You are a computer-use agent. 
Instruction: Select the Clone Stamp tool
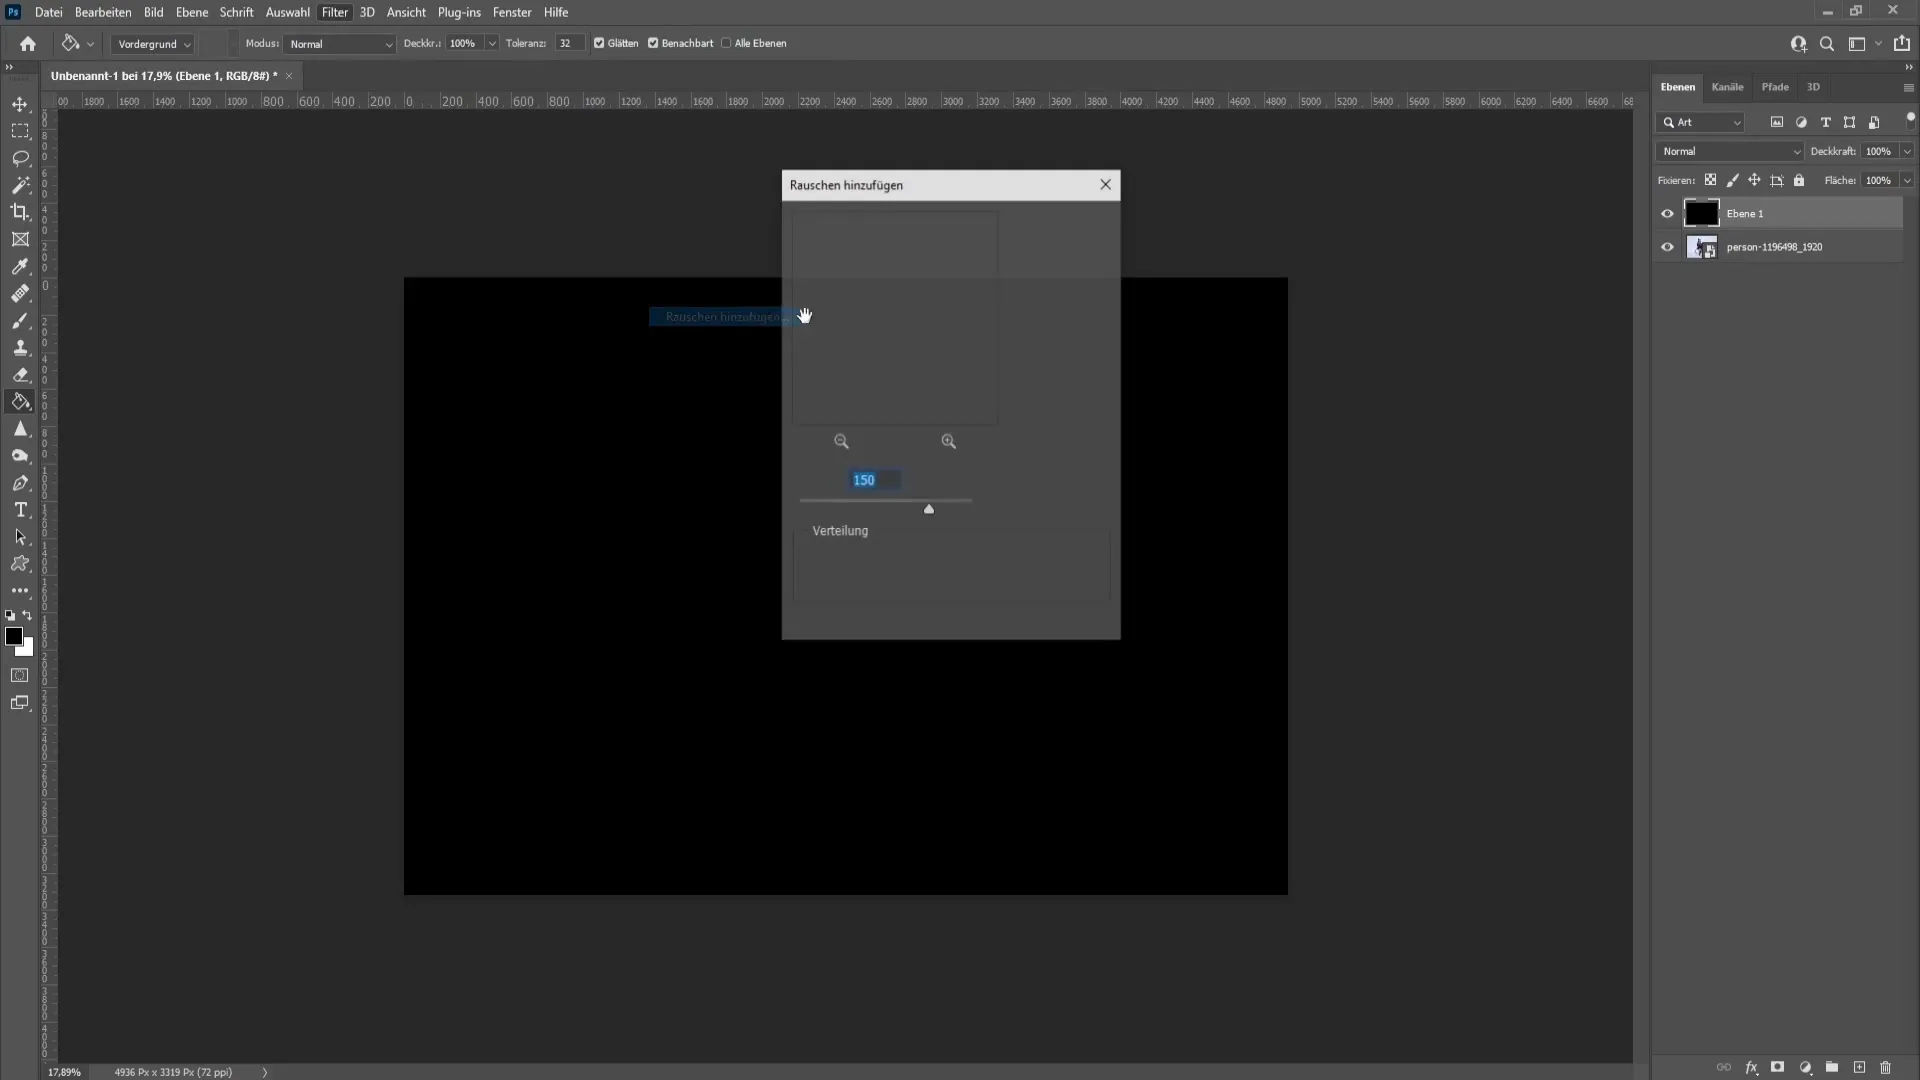click(20, 347)
